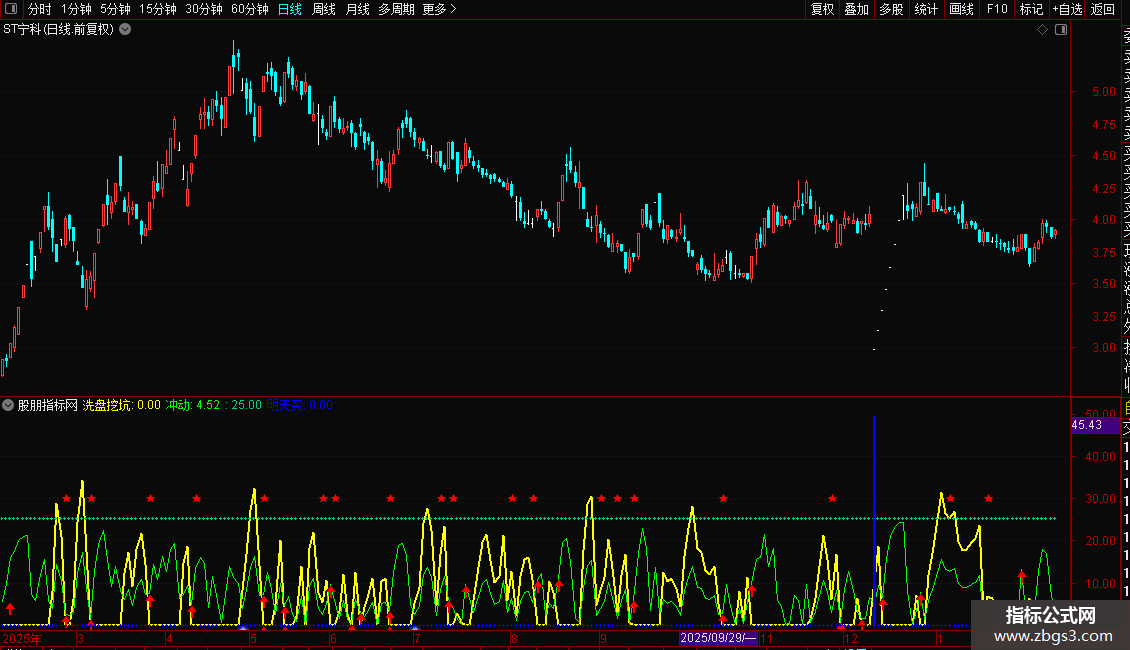
Task: Click the 45.43 value label on indicator axis
Action: (1095, 424)
